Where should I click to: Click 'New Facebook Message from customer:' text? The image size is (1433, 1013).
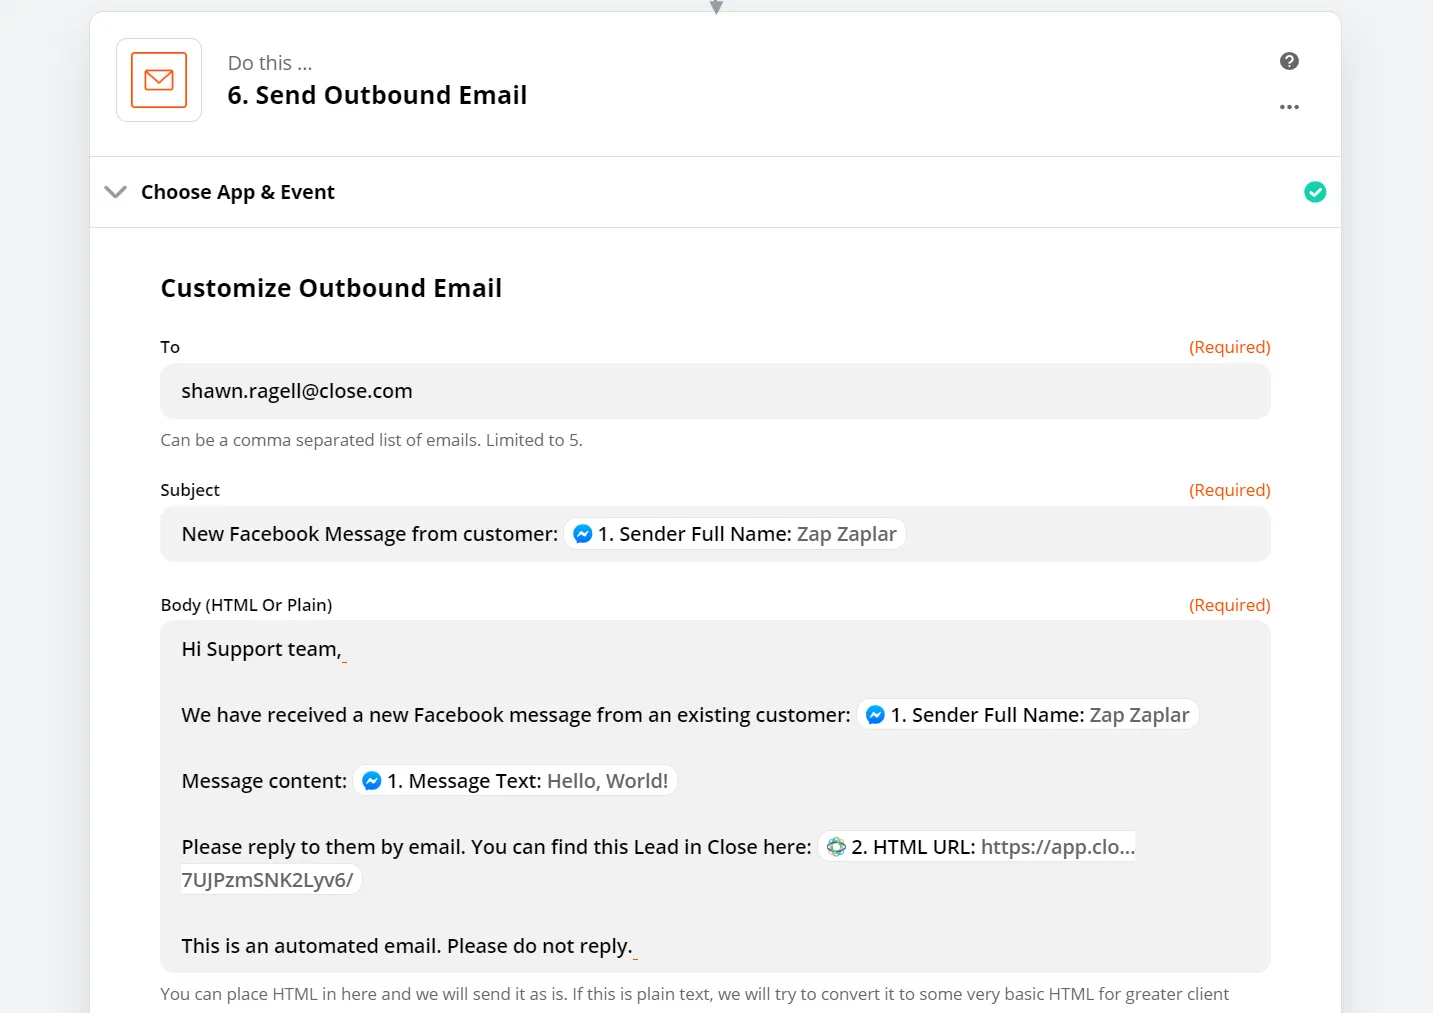point(370,534)
